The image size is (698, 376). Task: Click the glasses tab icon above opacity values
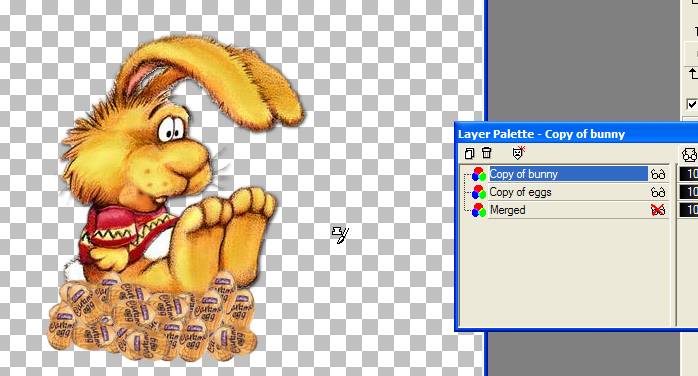pyautogui.click(x=690, y=154)
